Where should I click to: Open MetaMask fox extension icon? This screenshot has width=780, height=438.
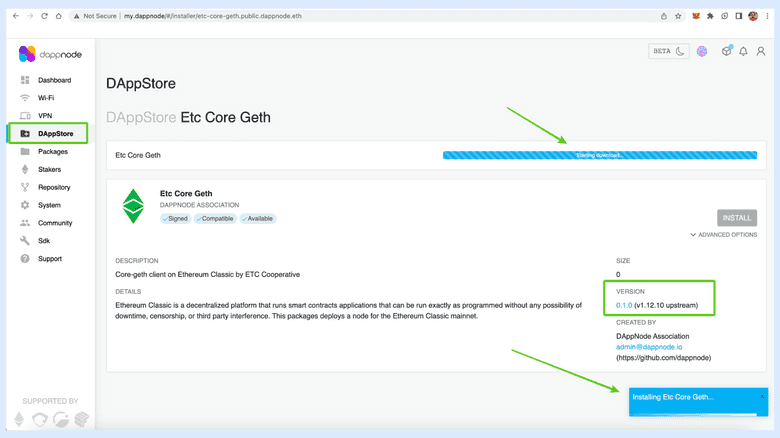tap(695, 17)
